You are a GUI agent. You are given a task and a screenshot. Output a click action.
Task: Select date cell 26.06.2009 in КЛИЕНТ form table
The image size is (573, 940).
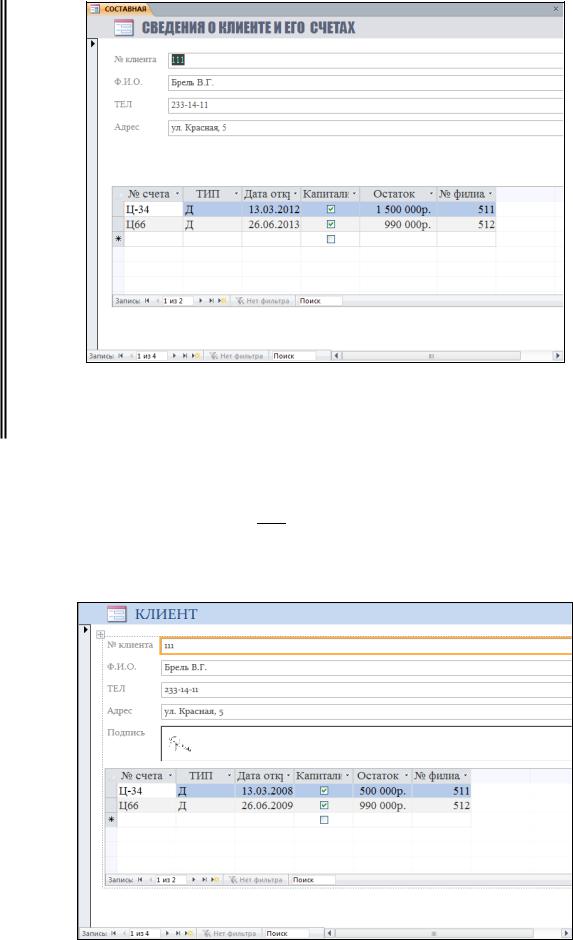coord(264,805)
